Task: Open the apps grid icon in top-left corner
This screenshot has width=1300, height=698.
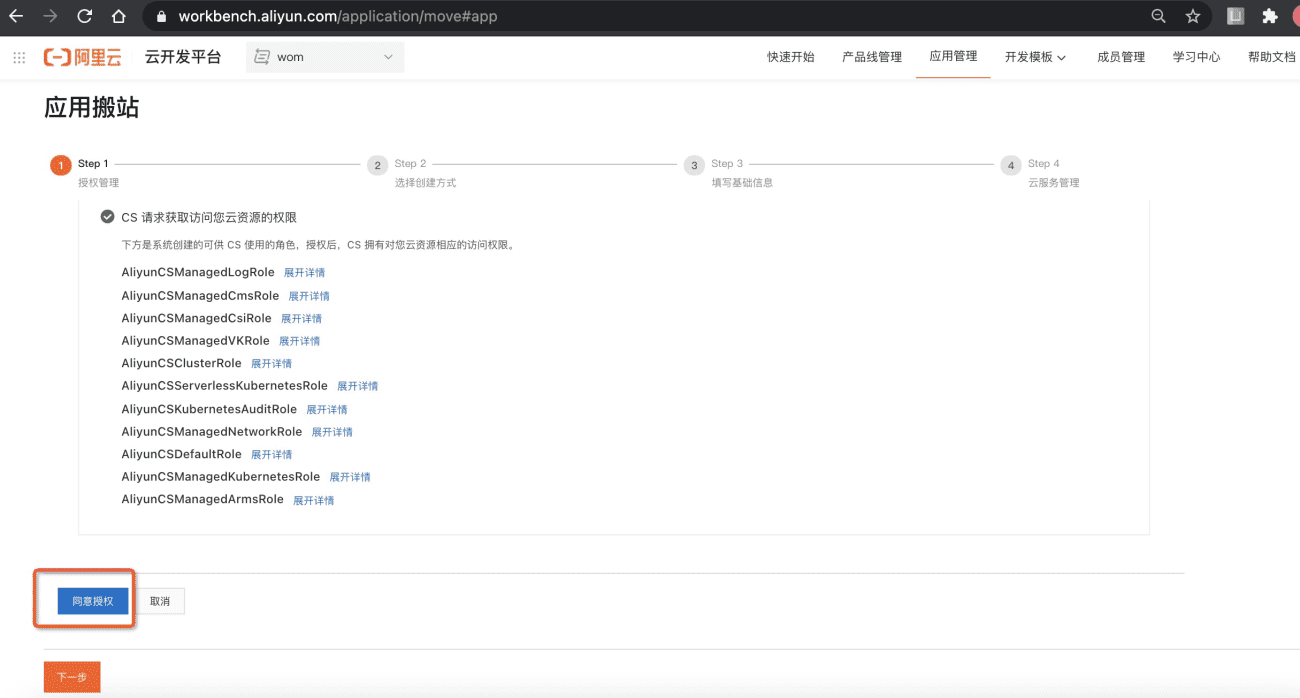Action: [18, 57]
